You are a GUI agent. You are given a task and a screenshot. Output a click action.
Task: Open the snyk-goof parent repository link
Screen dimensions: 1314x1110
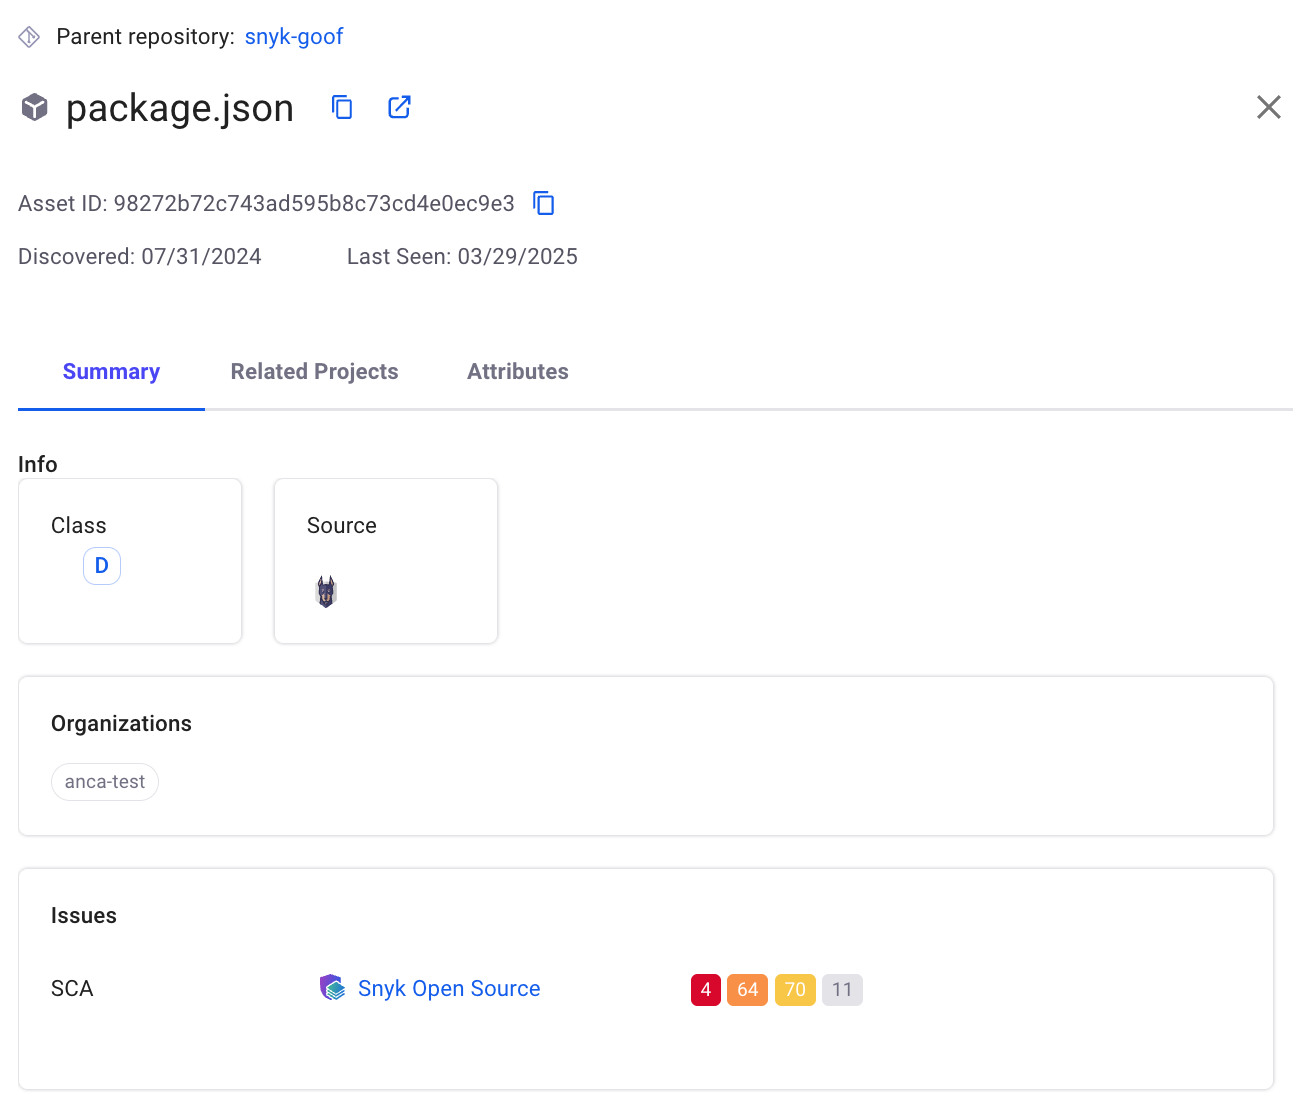[294, 36]
